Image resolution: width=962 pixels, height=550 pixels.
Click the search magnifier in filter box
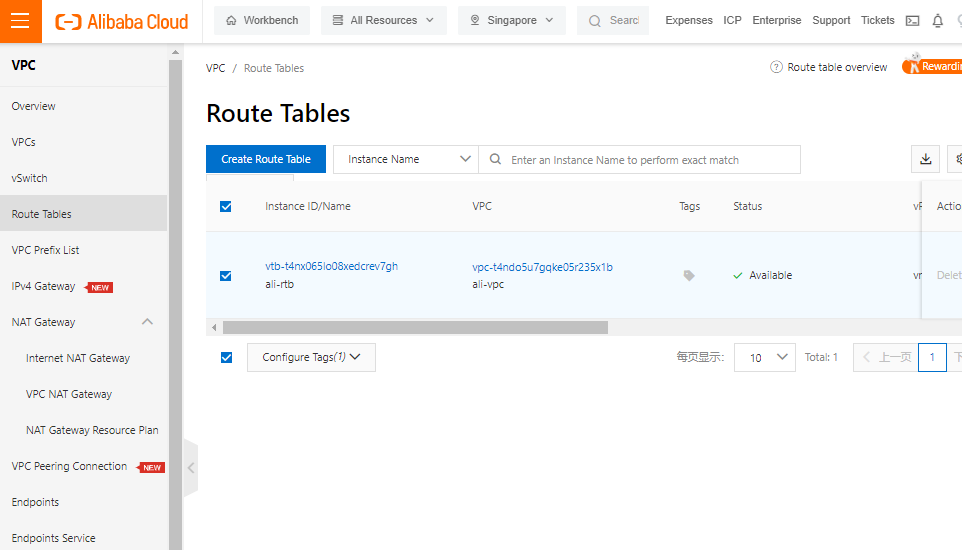point(495,159)
